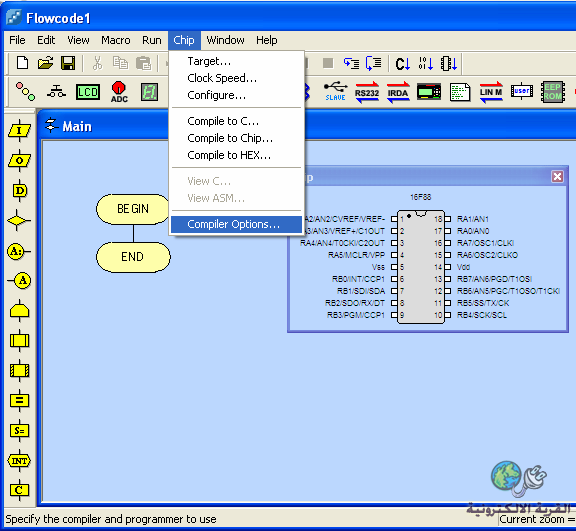Click the Copy icon in toolbar
576x531 pixels.
[120, 63]
